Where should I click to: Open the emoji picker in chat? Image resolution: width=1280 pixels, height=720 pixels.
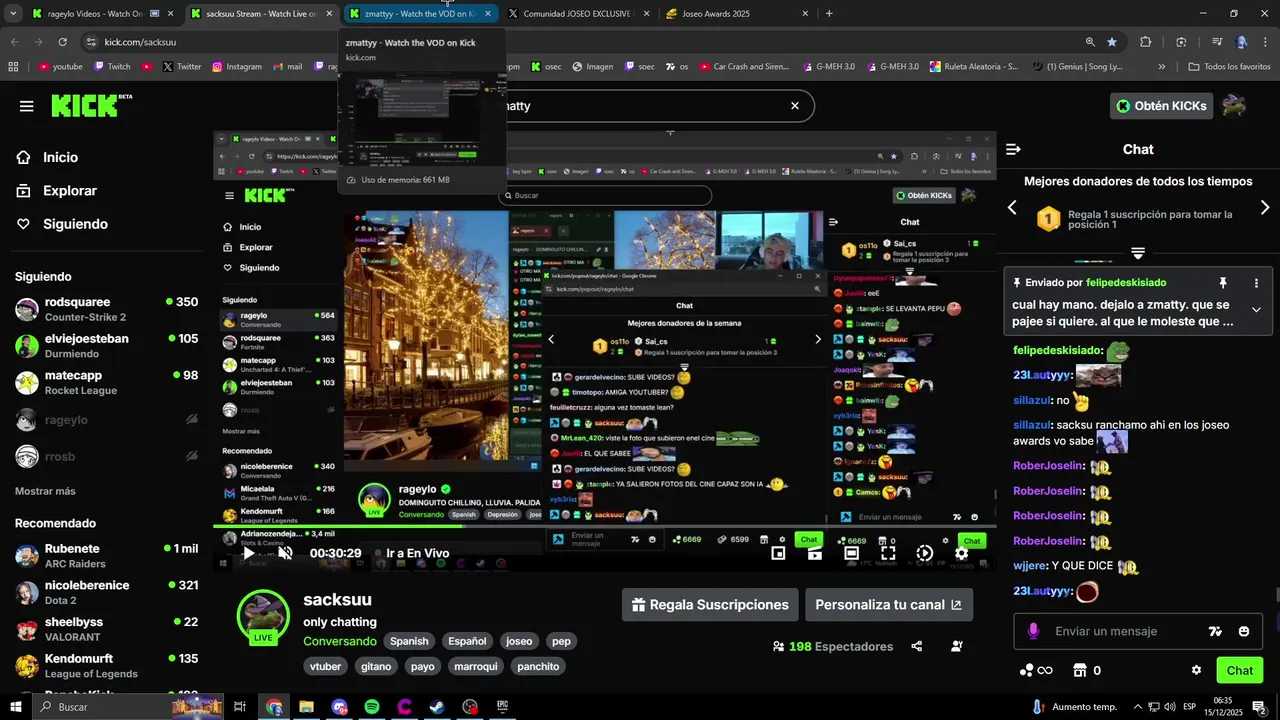click(x=1244, y=631)
